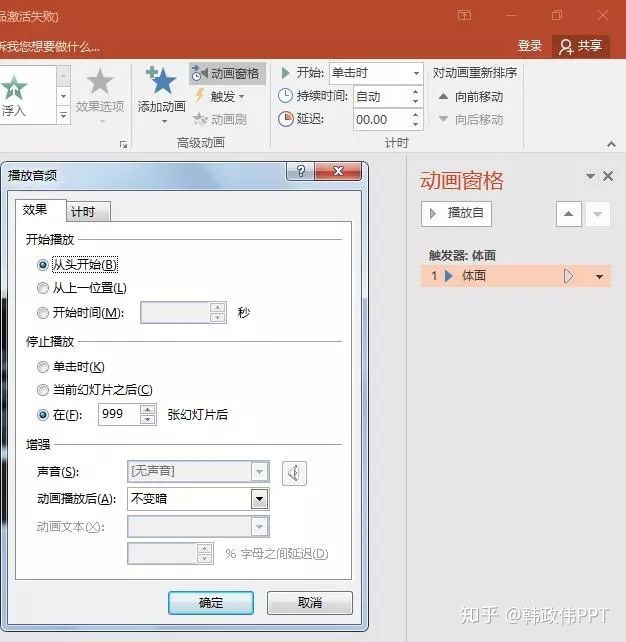Move item up in Animation Pane
626x642 pixels.
[x=568, y=214]
